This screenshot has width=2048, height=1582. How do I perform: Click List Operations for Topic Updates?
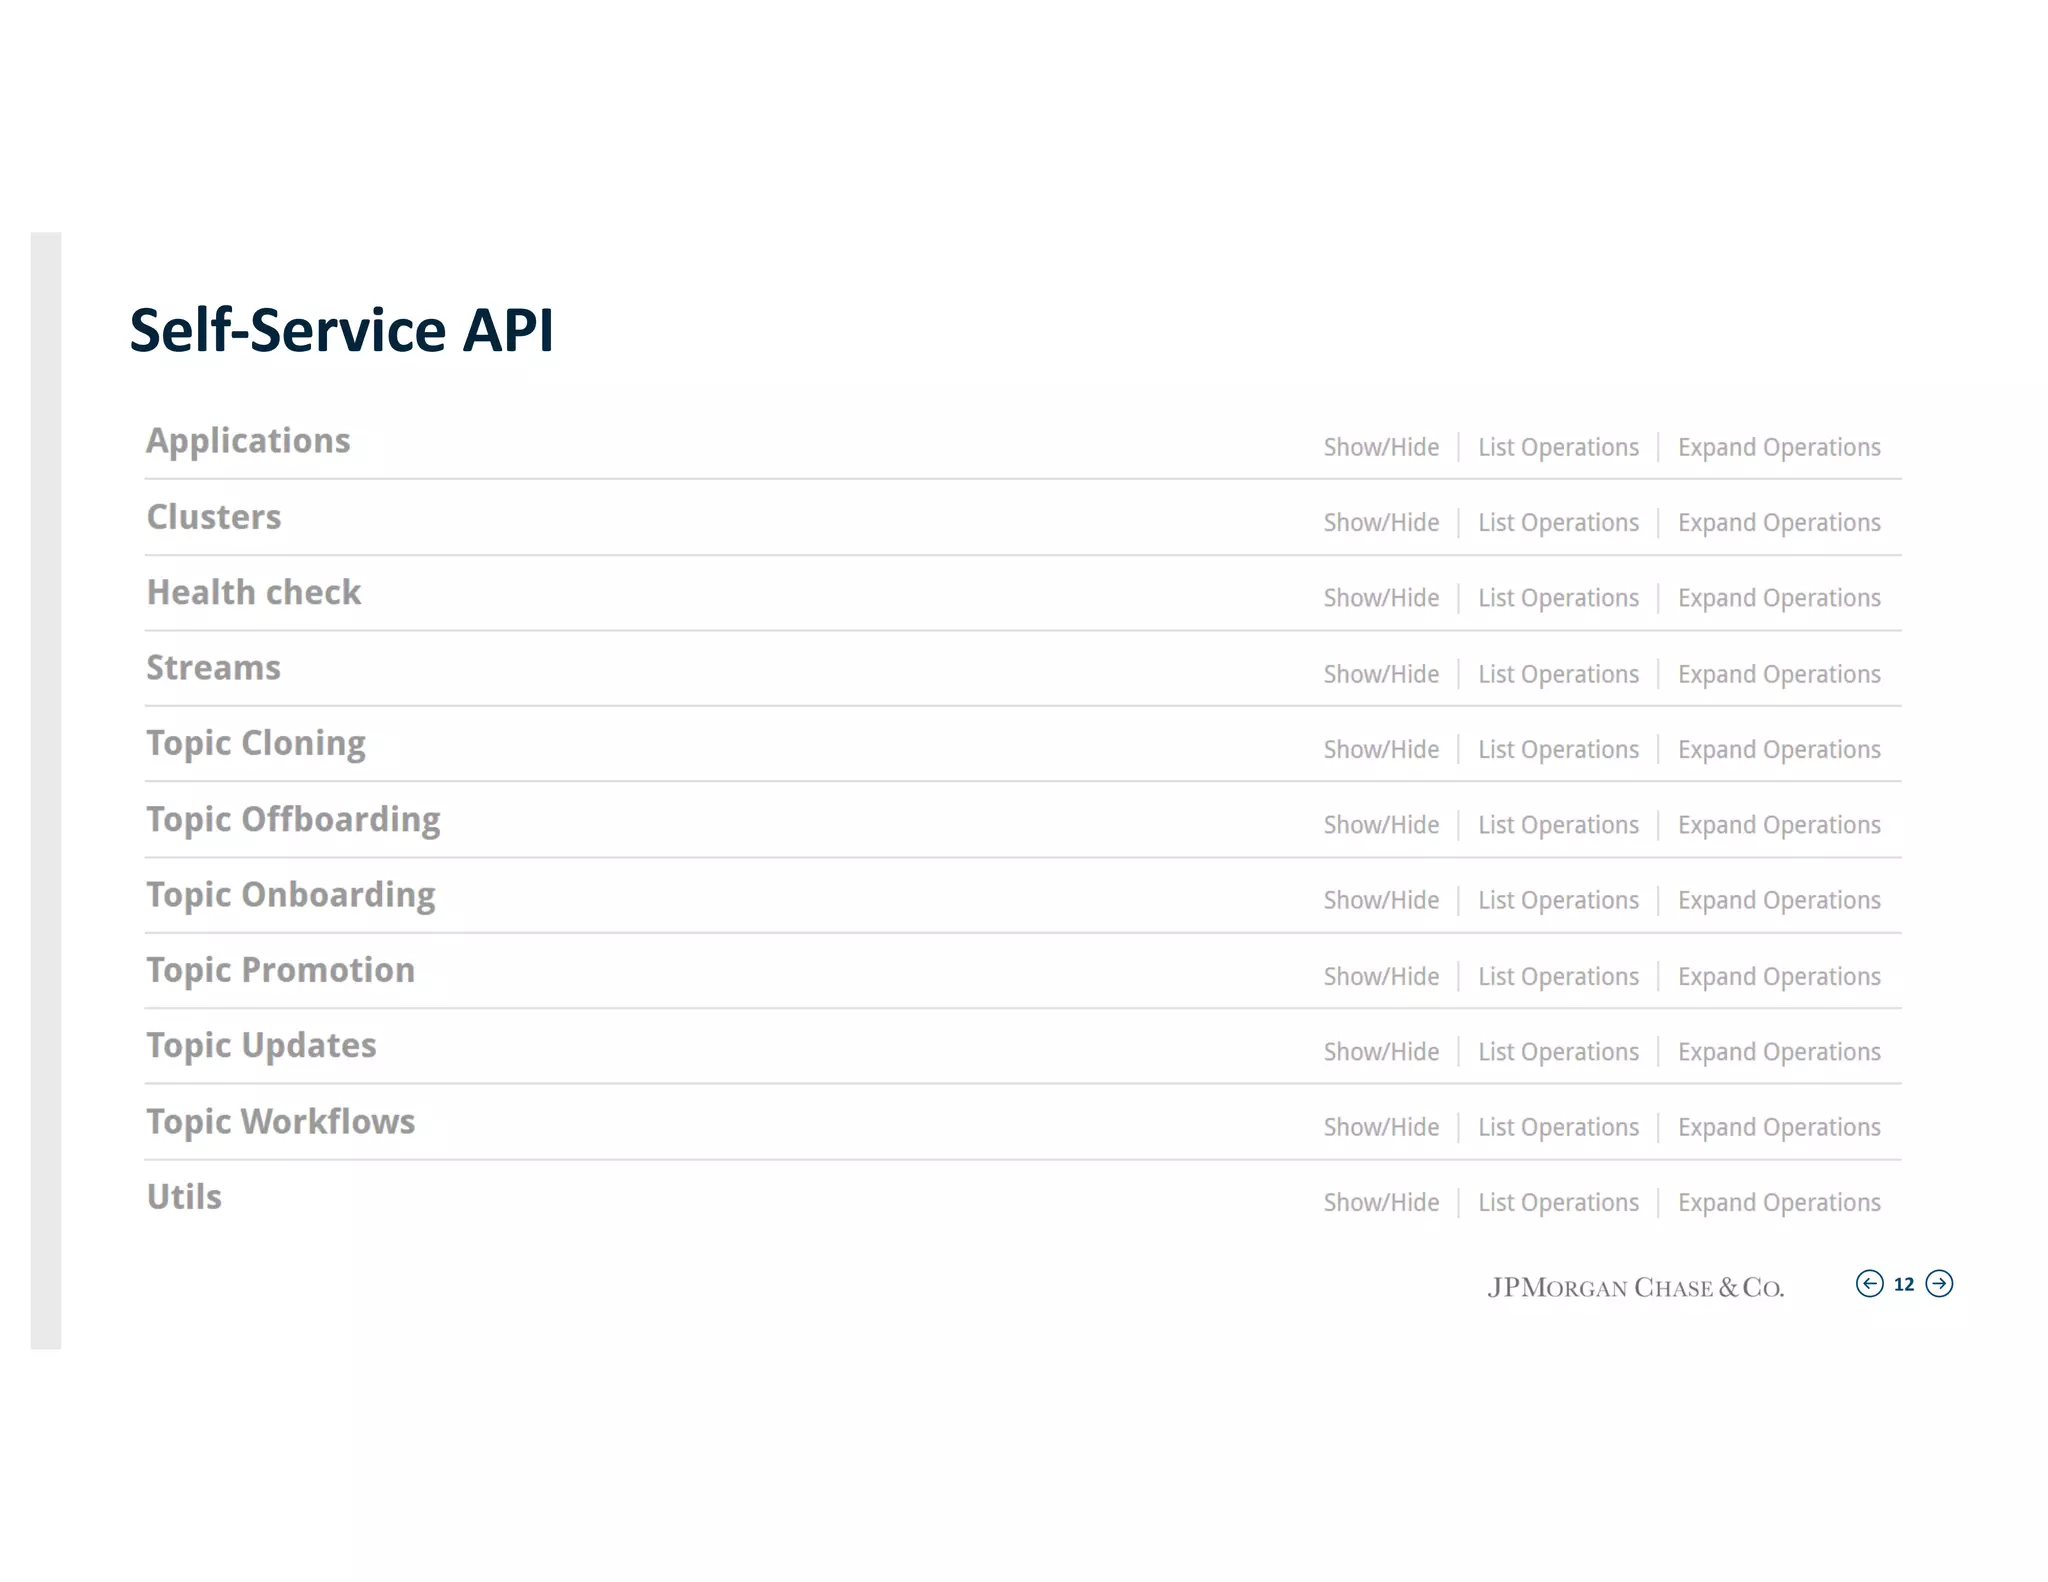coord(1558,1052)
